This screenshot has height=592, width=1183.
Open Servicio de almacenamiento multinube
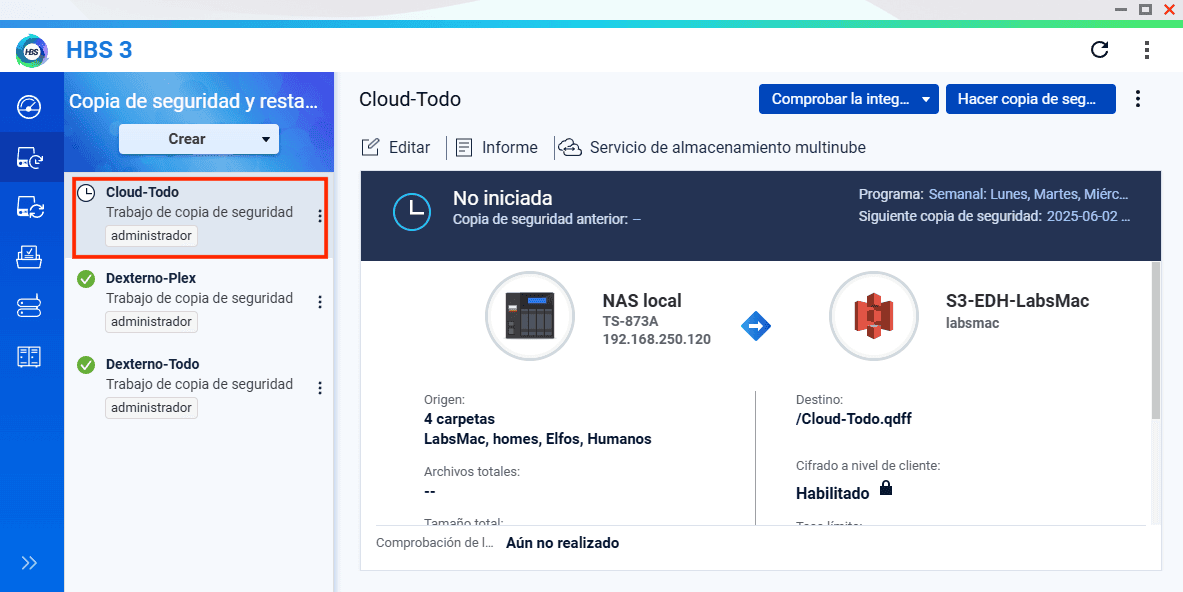[x=712, y=148]
